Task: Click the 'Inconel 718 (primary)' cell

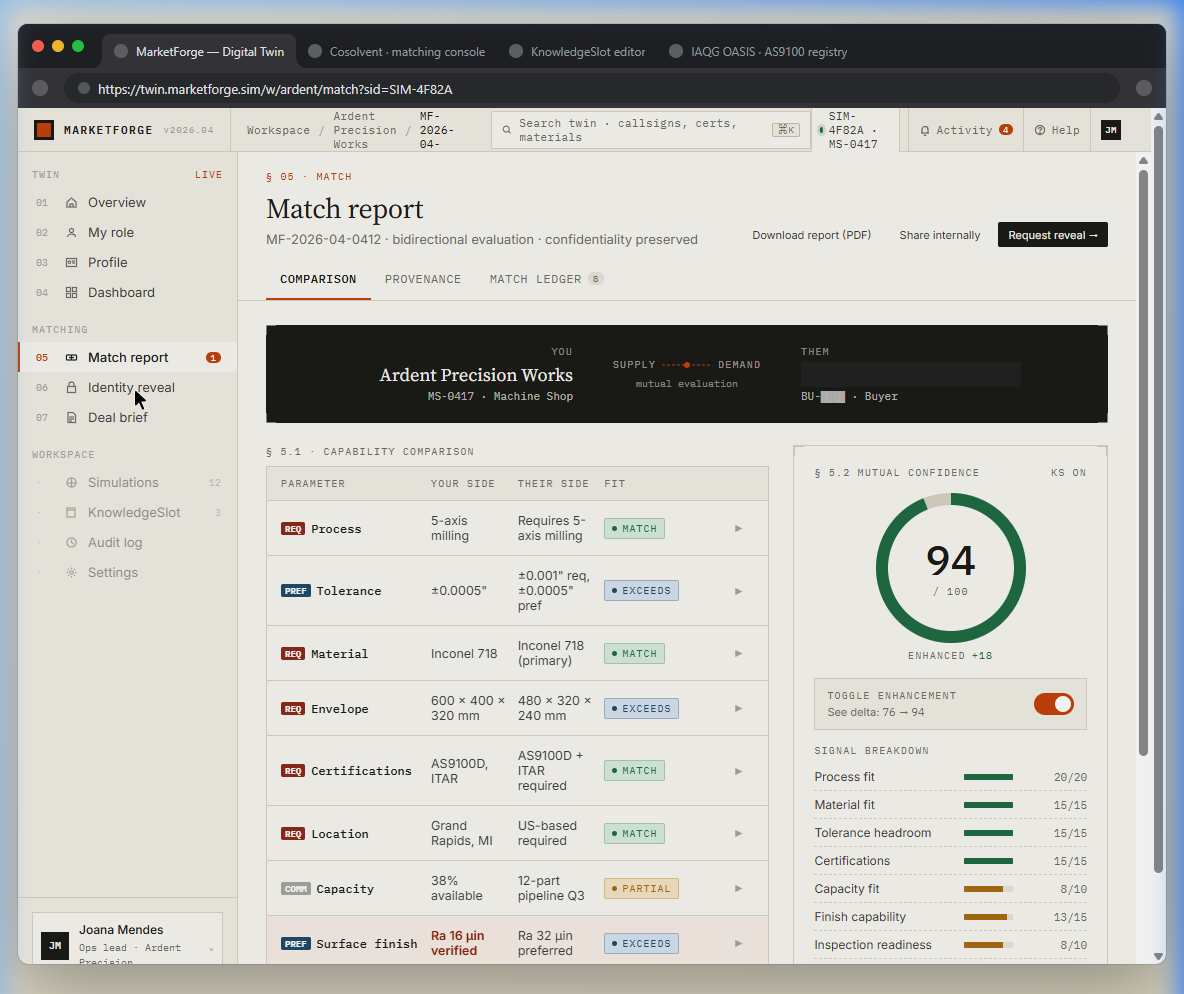Action: (551, 653)
